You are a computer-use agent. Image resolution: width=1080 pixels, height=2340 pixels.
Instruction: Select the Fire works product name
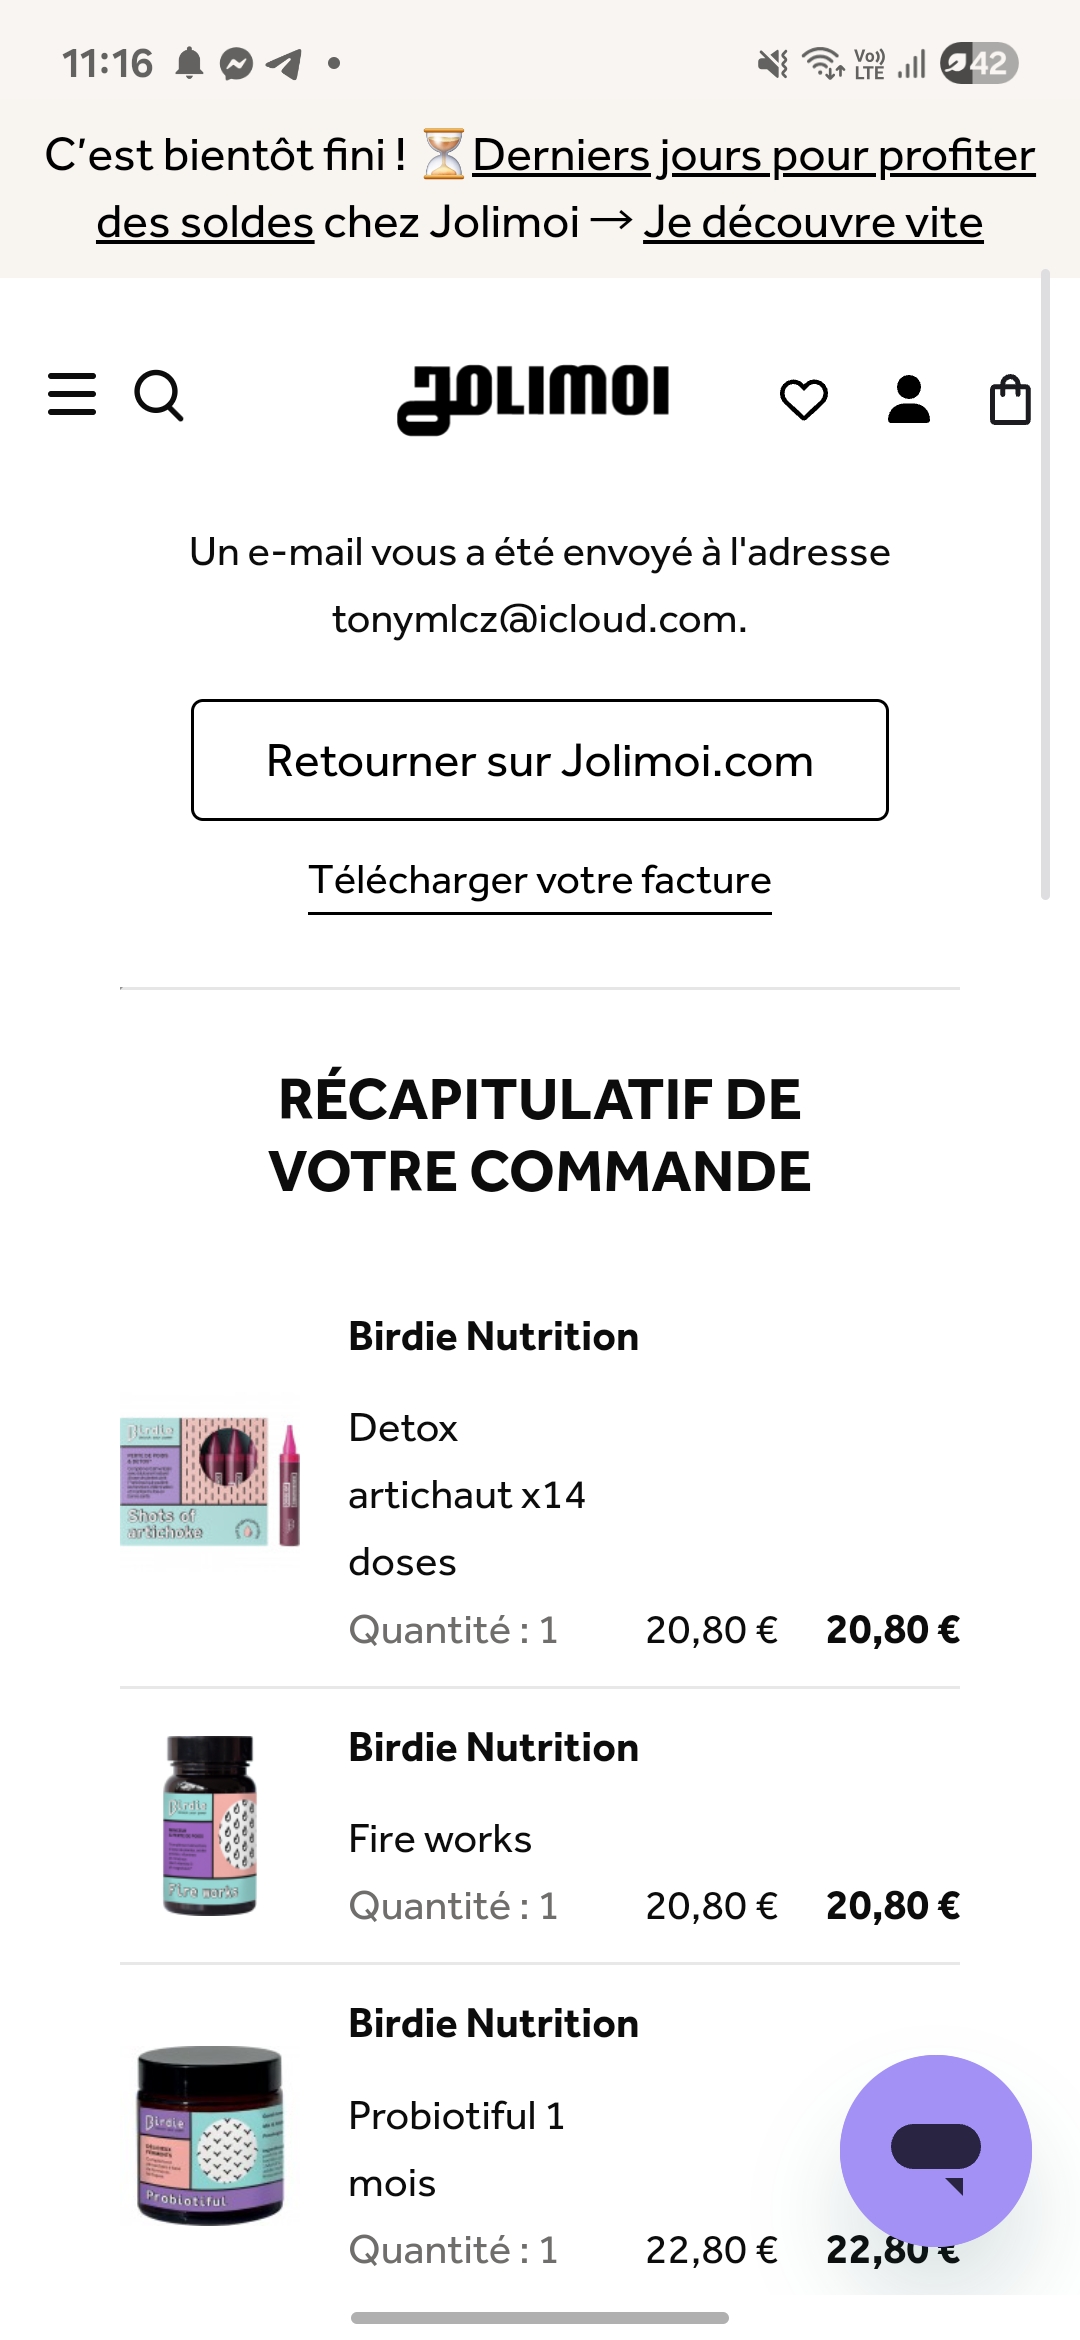tap(440, 1839)
